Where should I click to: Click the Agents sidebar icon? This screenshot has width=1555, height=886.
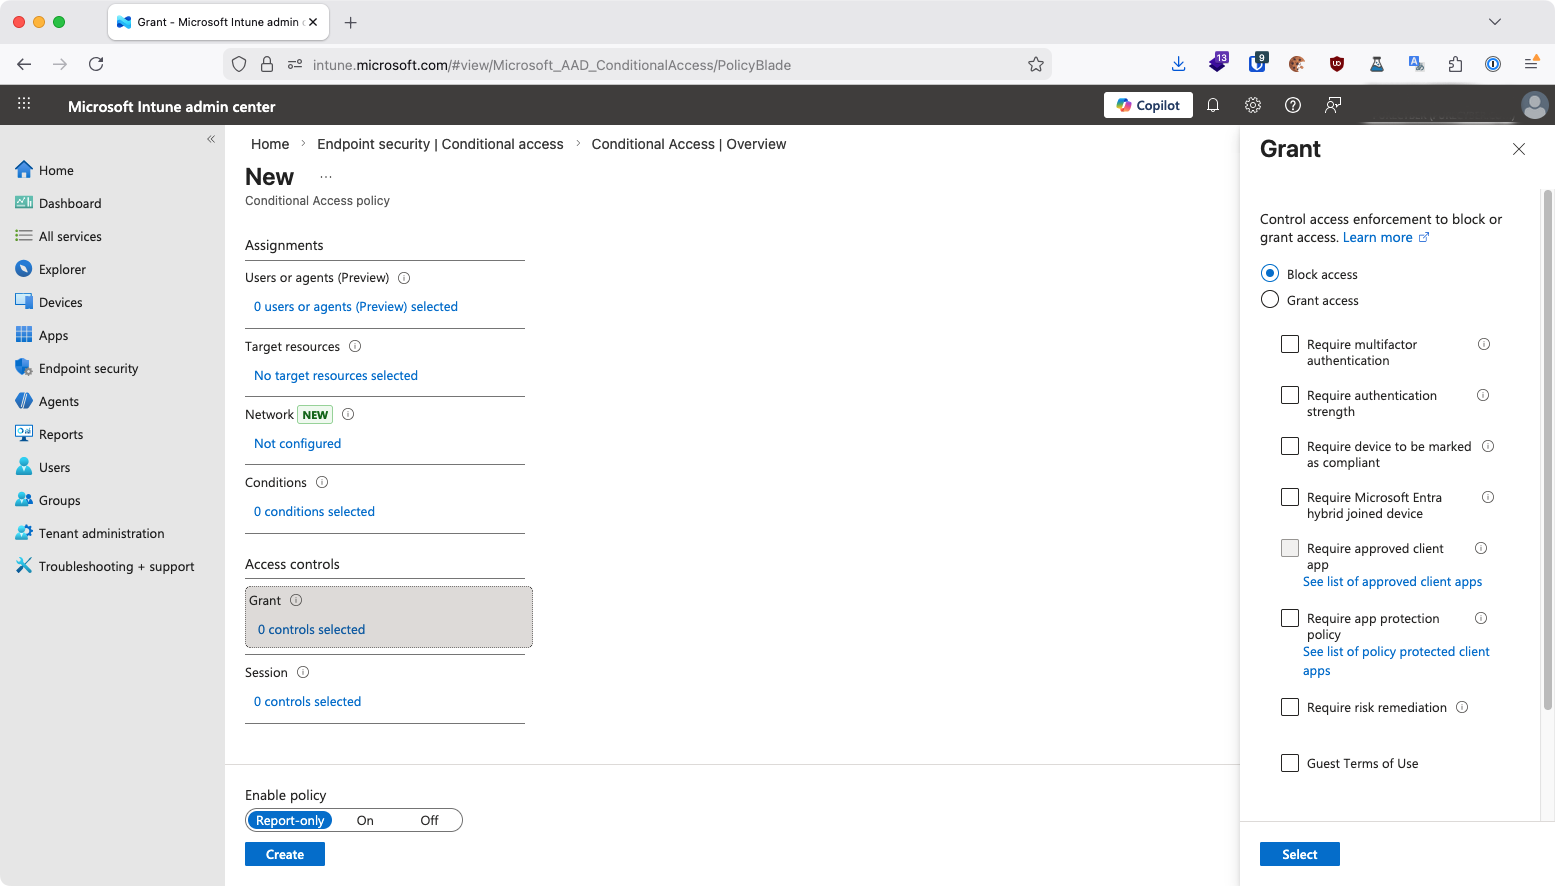point(24,401)
